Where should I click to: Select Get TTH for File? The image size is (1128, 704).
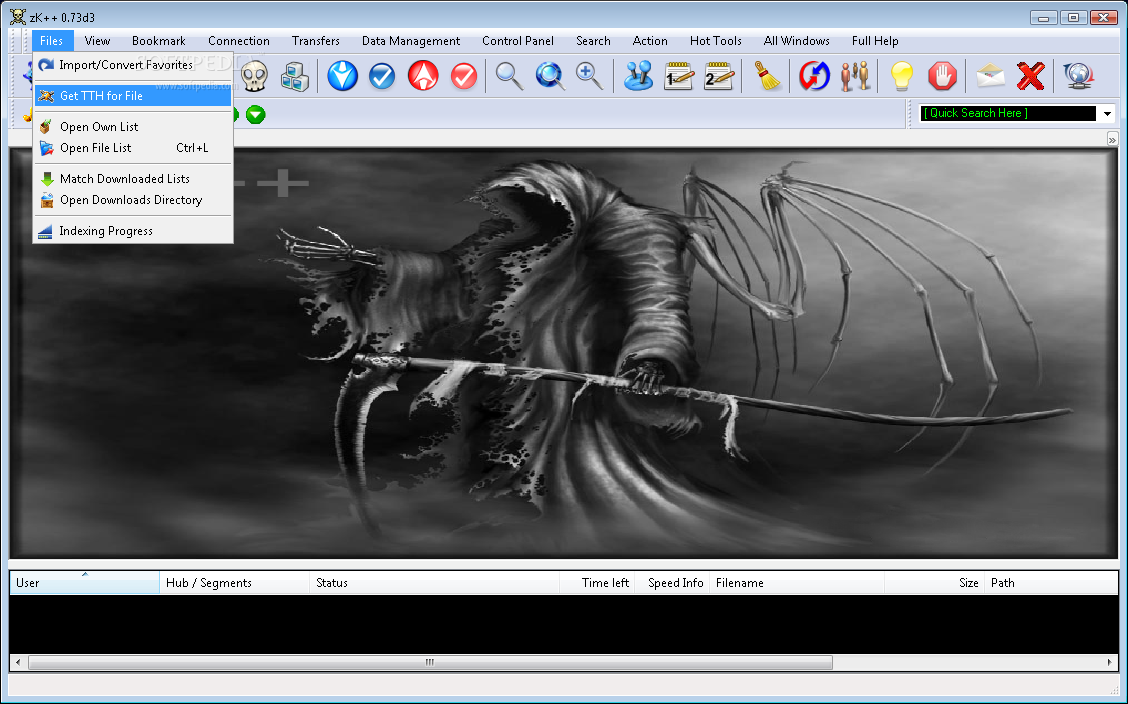133,96
